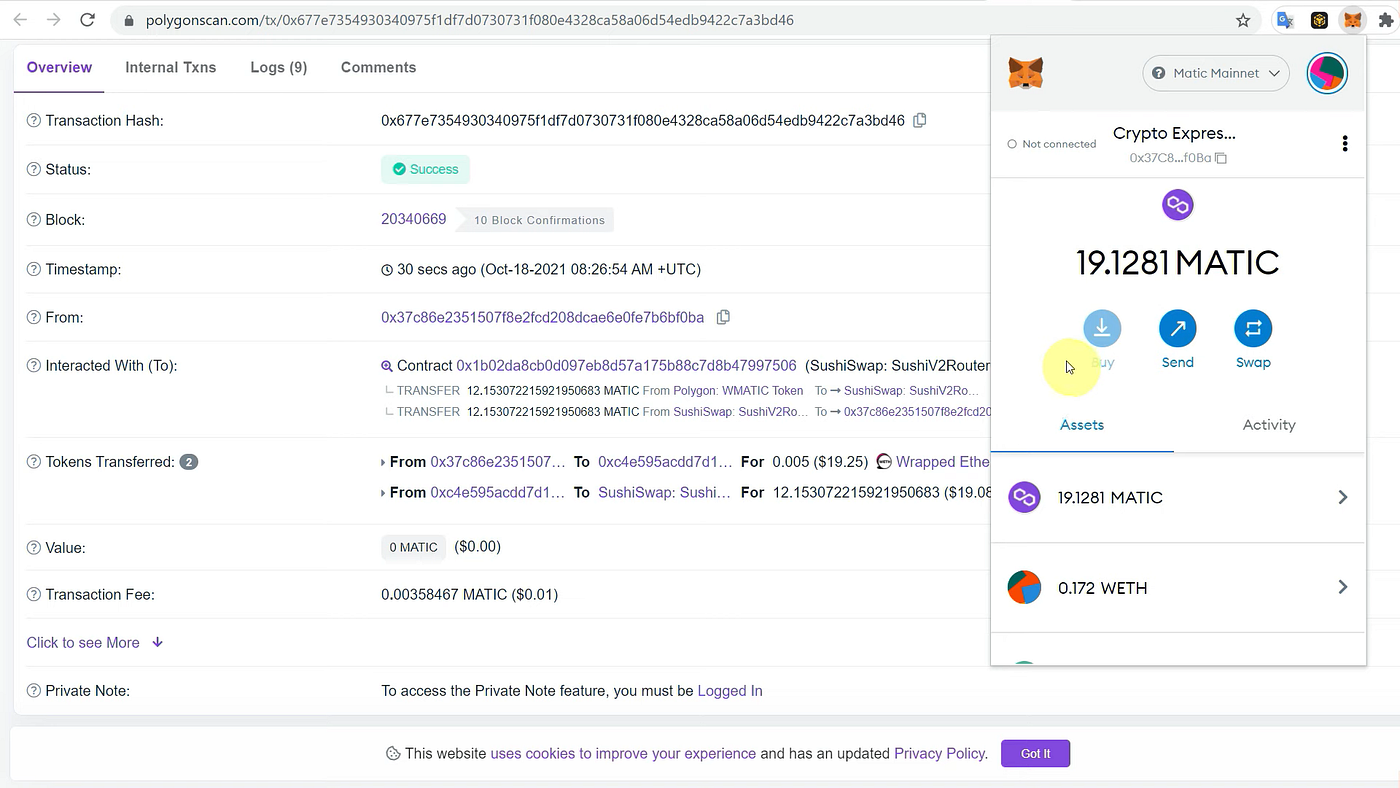Click the purple MATIC token logo above balance

(x=1178, y=205)
